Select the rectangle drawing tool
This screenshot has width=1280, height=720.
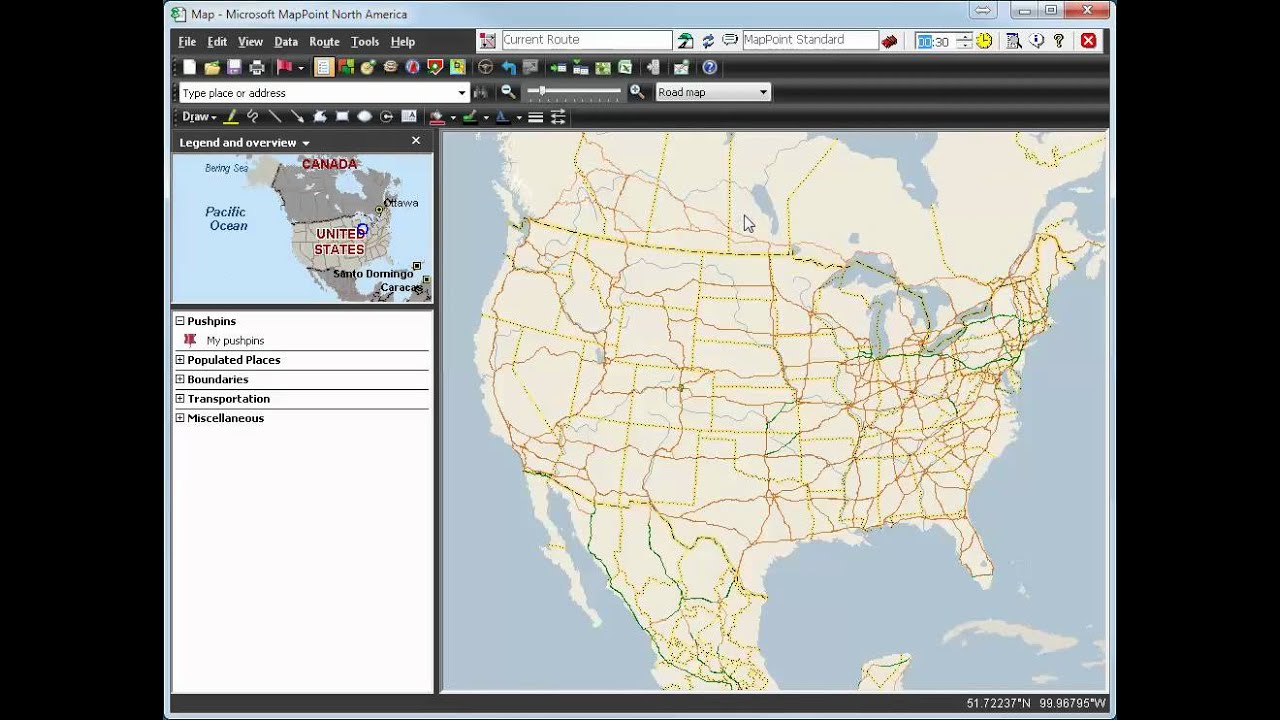click(342, 117)
